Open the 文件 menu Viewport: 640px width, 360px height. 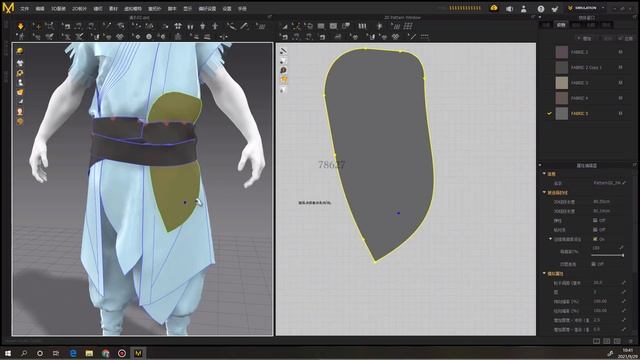tap(24, 9)
